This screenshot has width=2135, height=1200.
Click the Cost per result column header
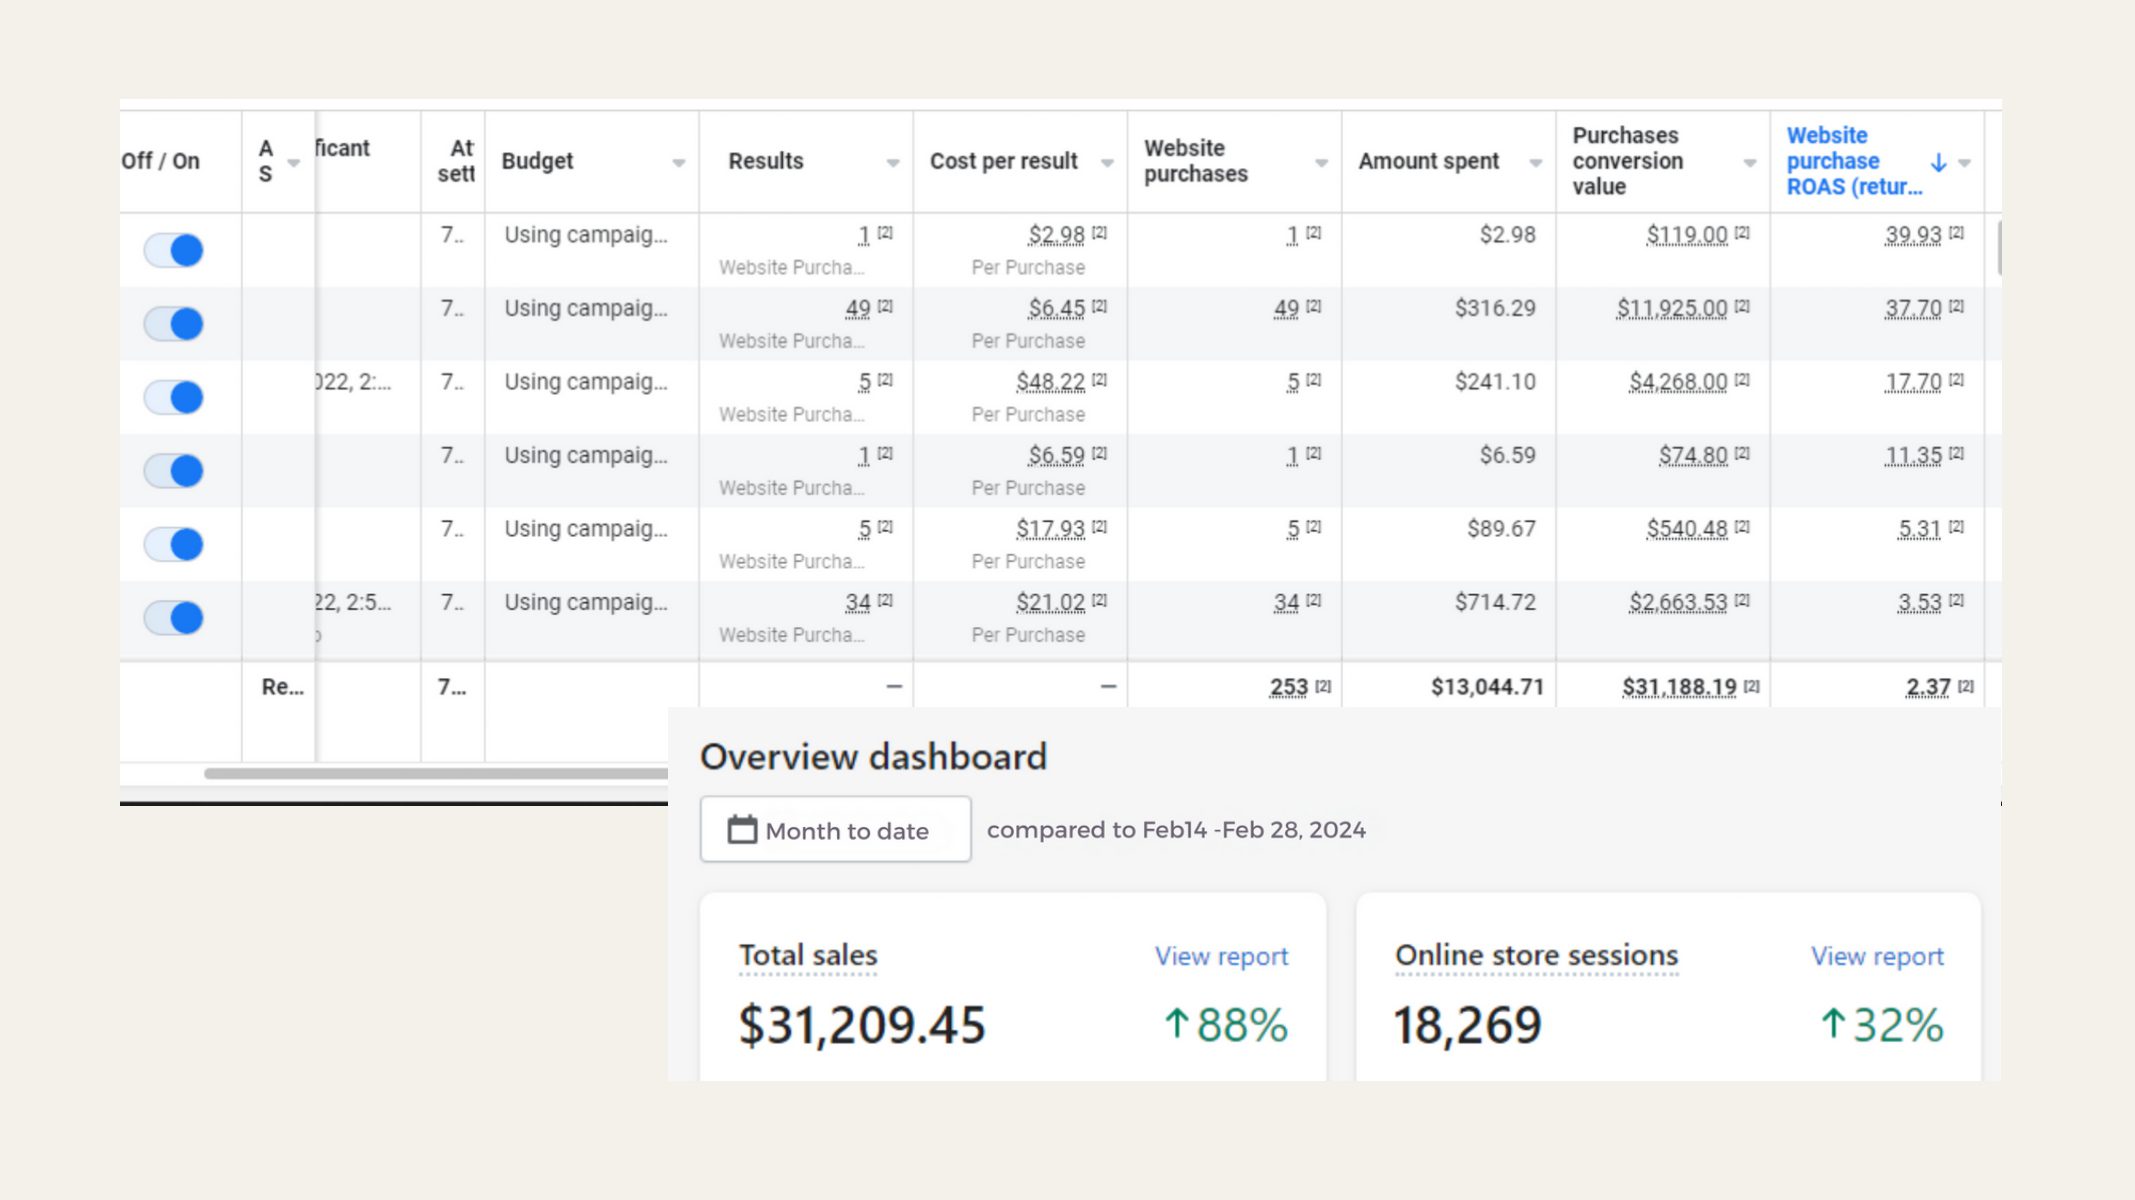[x=1003, y=161]
